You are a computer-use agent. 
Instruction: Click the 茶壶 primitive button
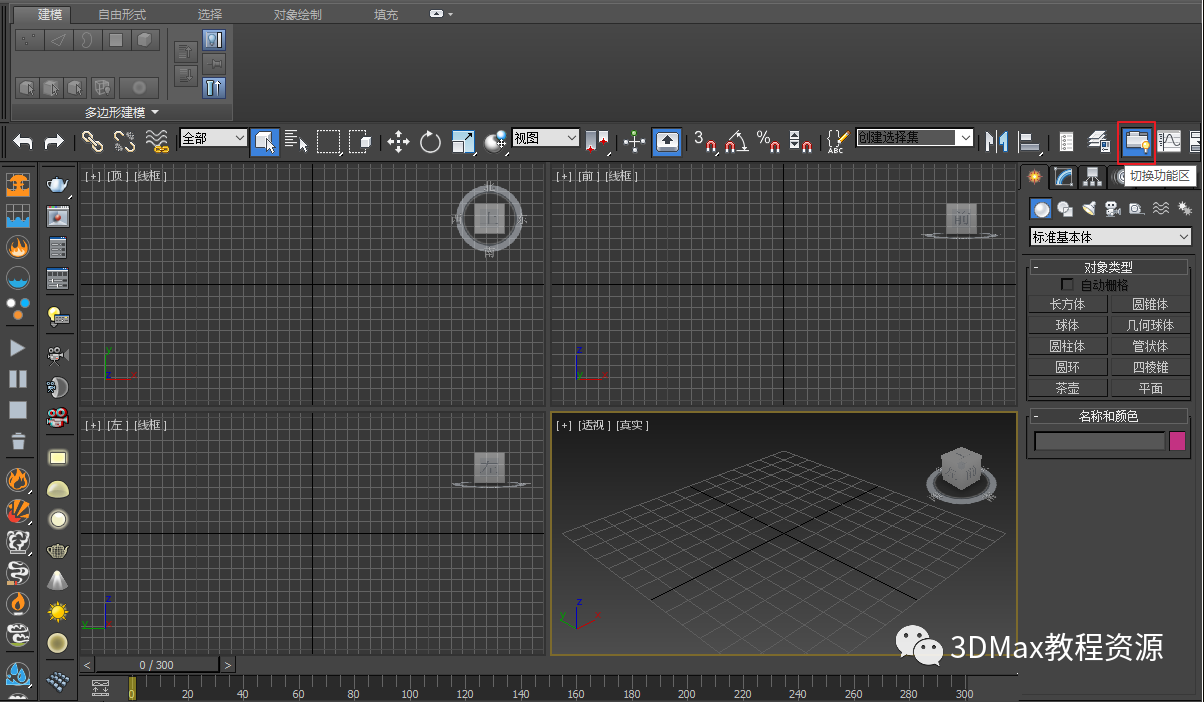1067,388
